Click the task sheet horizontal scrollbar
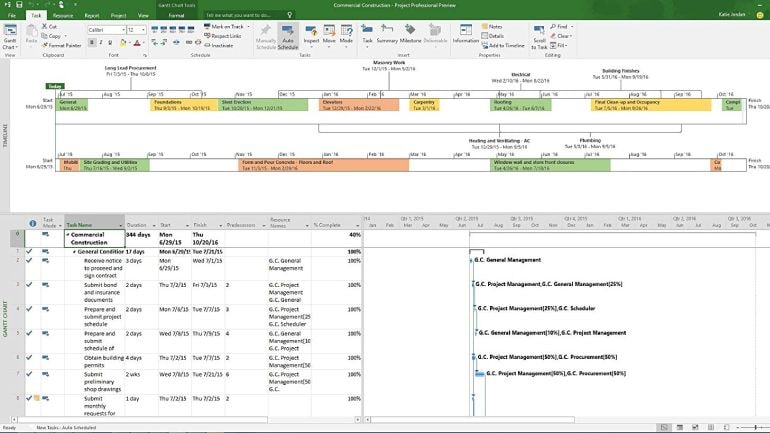This screenshot has height=433, width=770. click(142, 420)
